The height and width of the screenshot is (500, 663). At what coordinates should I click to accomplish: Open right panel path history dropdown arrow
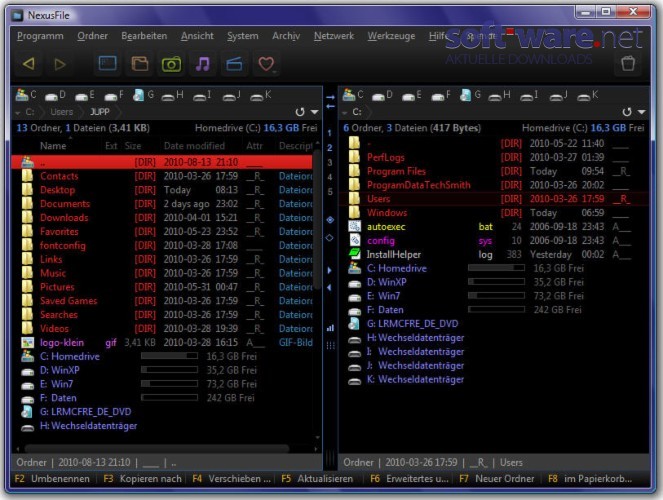pyautogui.click(x=642, y=112)
